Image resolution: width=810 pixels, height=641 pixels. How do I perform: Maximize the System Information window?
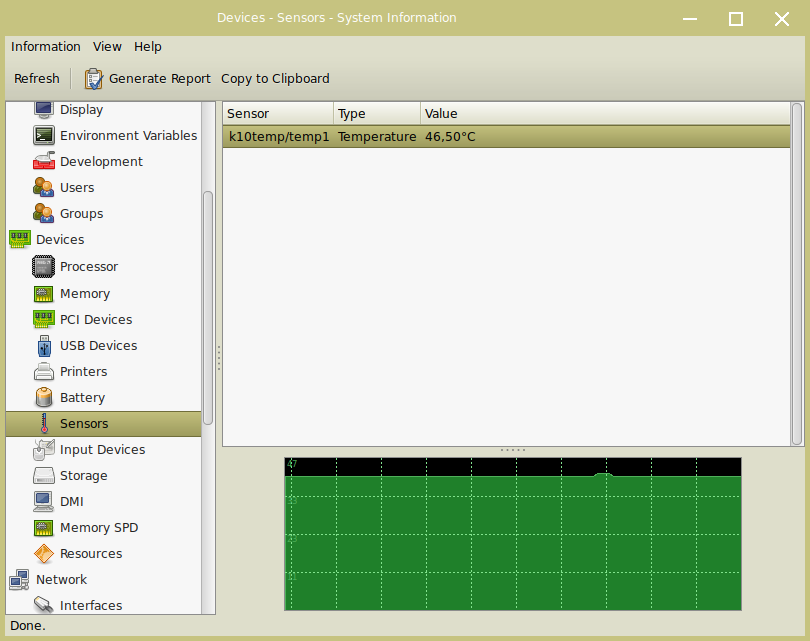(x=736, y=19)
